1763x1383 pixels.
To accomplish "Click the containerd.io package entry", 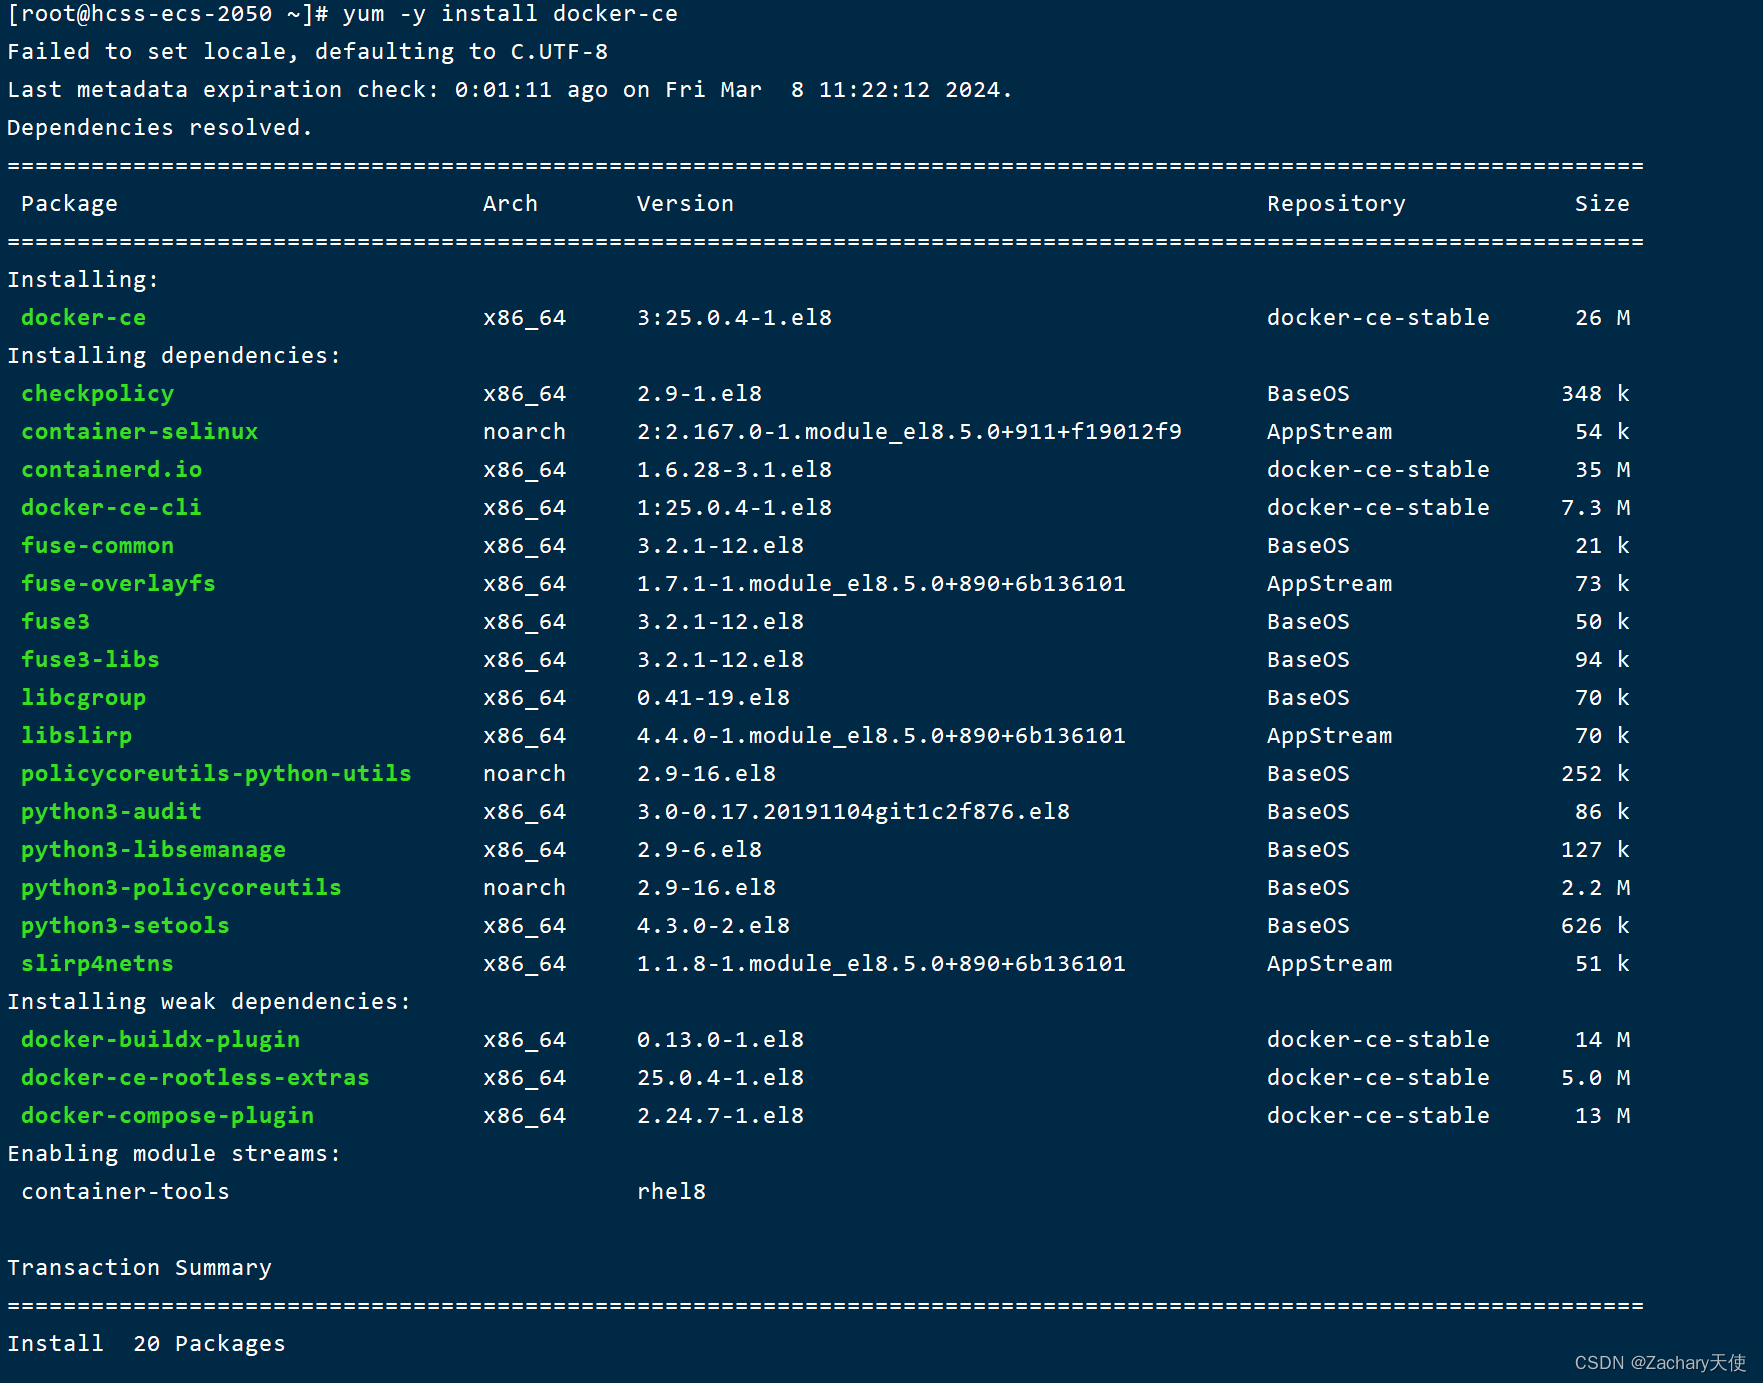I will click(110, 469).
